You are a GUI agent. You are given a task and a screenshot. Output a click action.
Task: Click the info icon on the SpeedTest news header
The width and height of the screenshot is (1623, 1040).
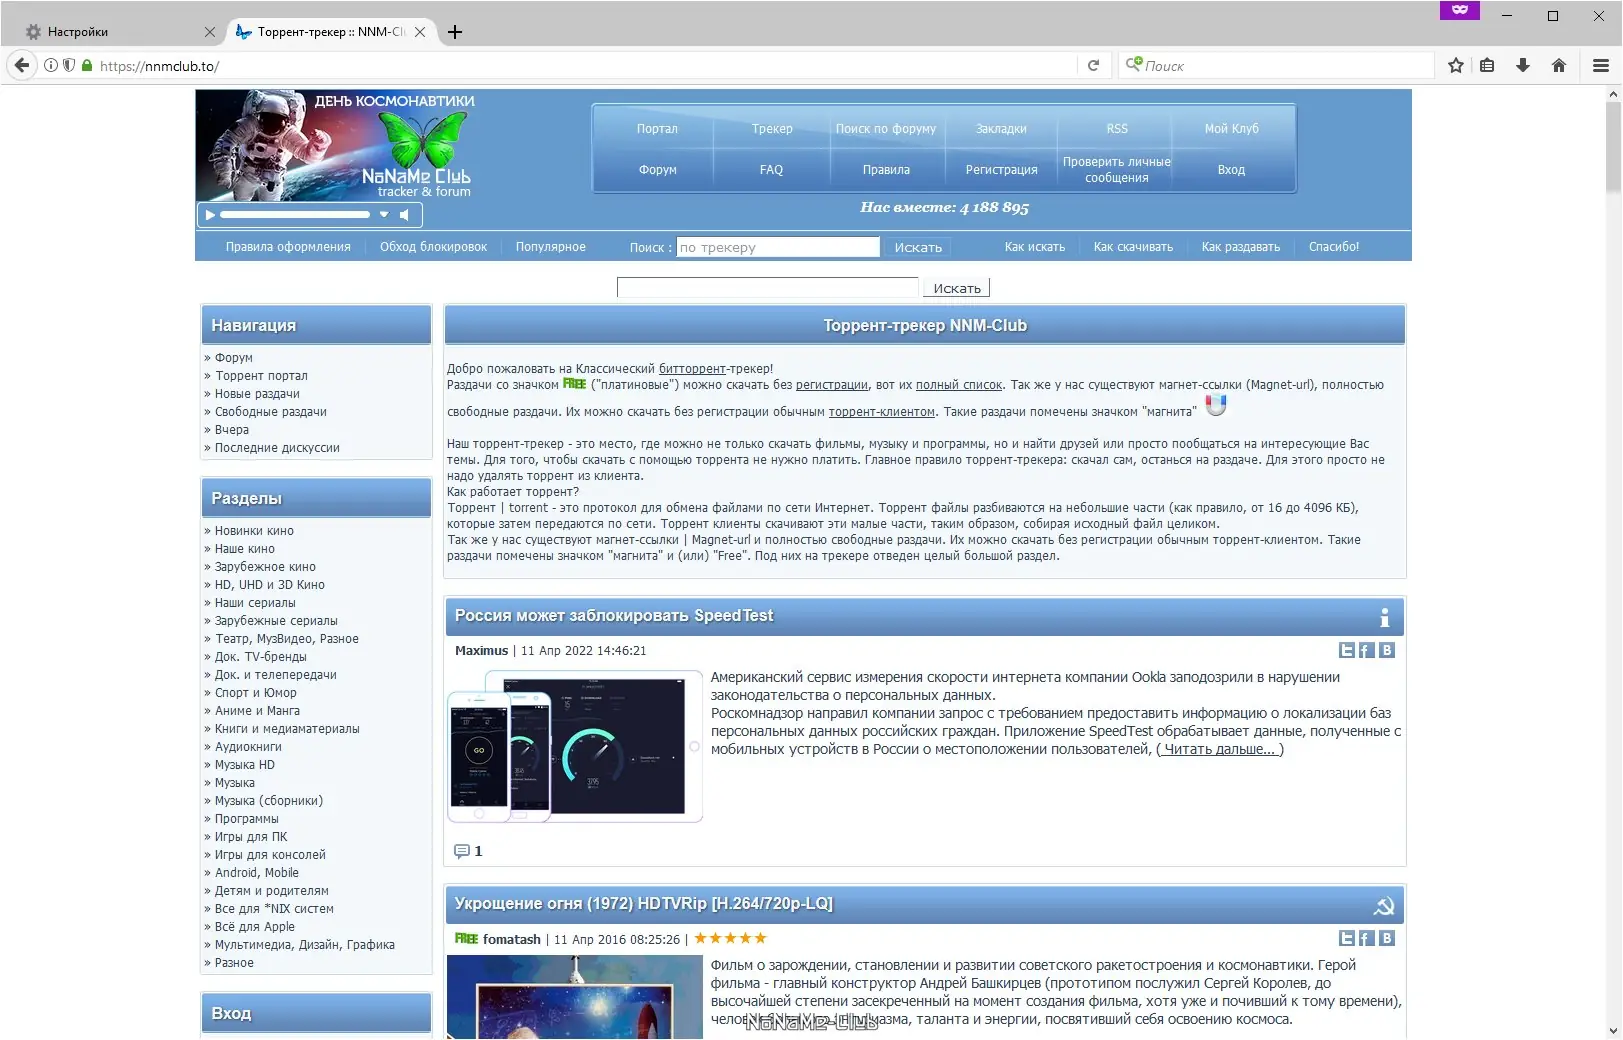click(x=1384, y=617)
